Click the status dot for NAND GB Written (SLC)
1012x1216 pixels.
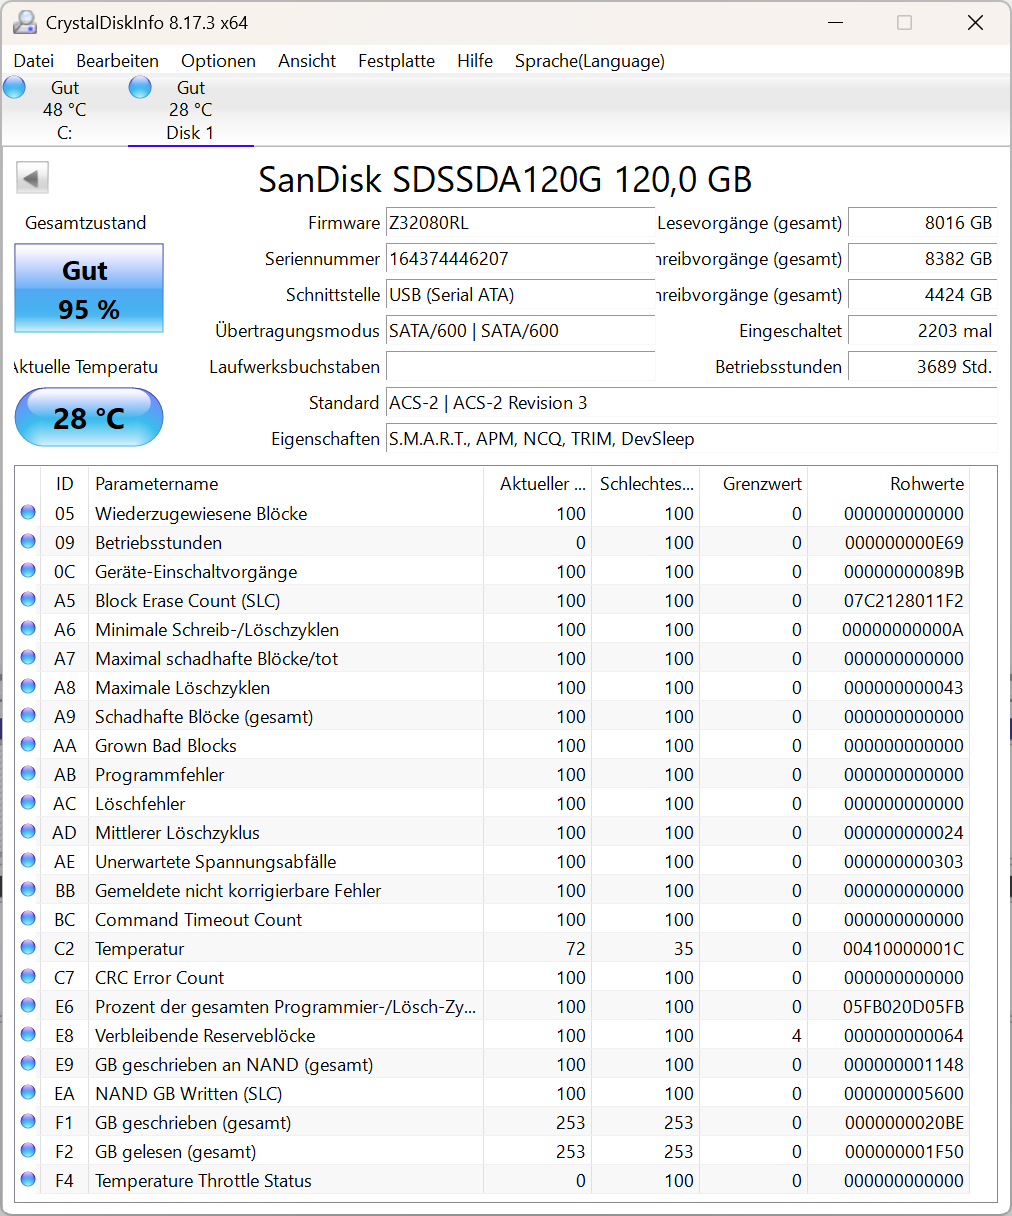28,1093
